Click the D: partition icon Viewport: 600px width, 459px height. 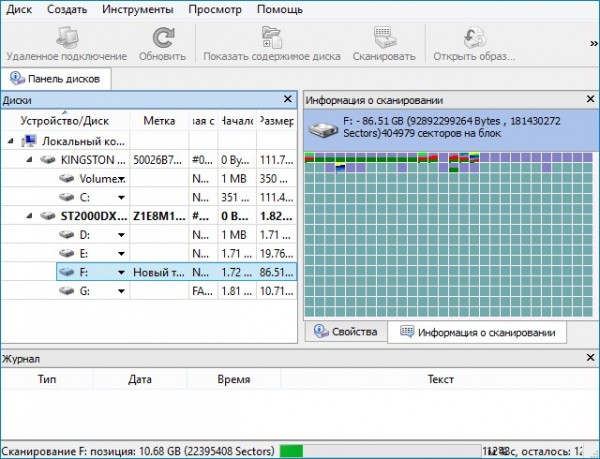click(x=66, y=234)
